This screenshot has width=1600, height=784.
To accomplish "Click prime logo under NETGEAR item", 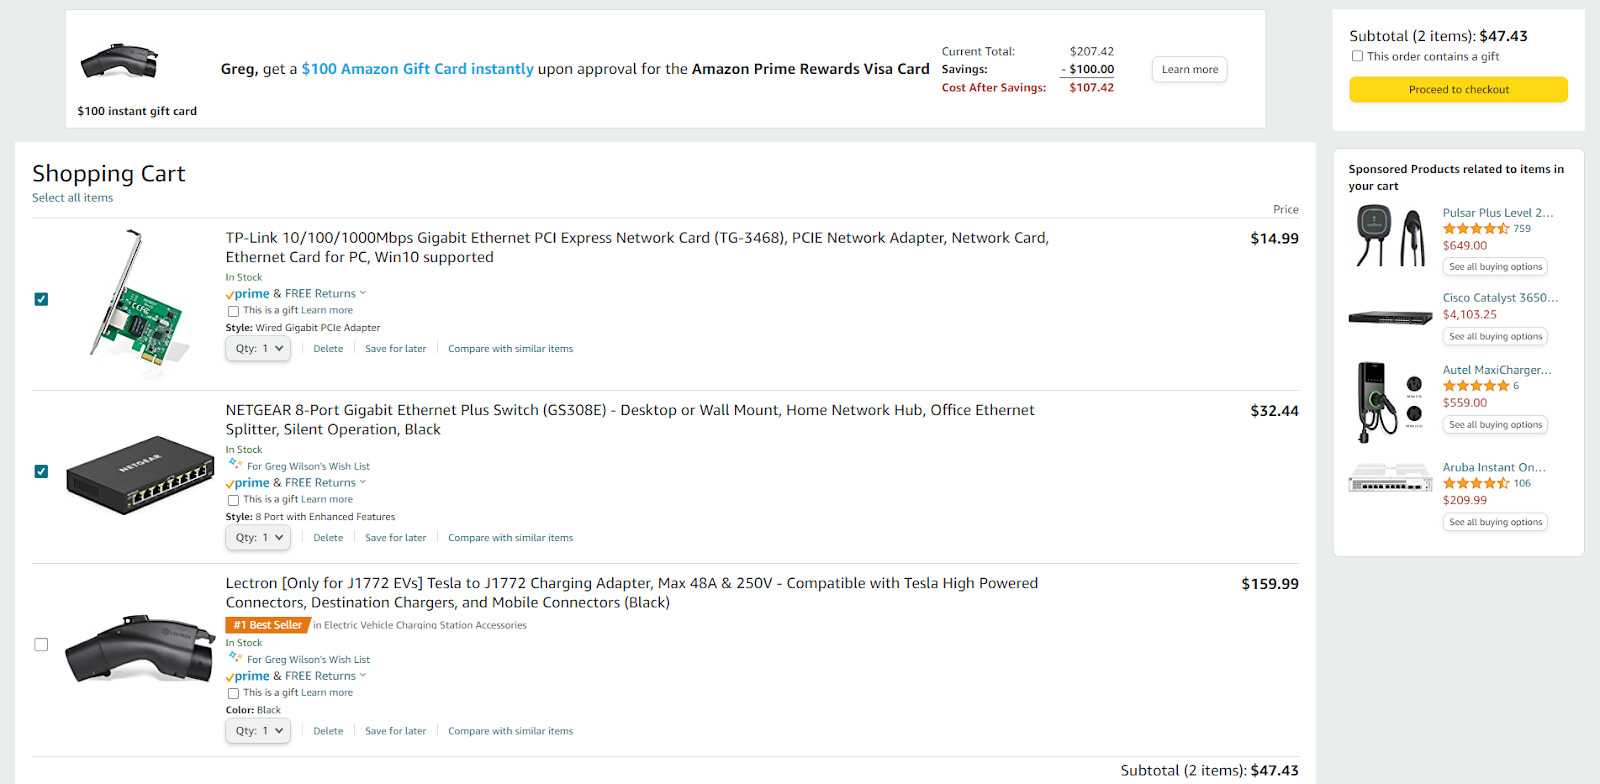I will (x=248, y=483).
